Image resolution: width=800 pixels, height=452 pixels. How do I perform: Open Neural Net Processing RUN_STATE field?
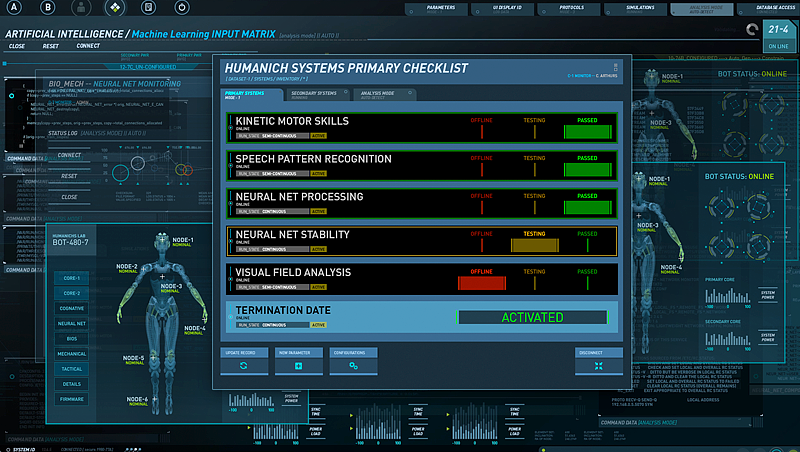point(272,211)
